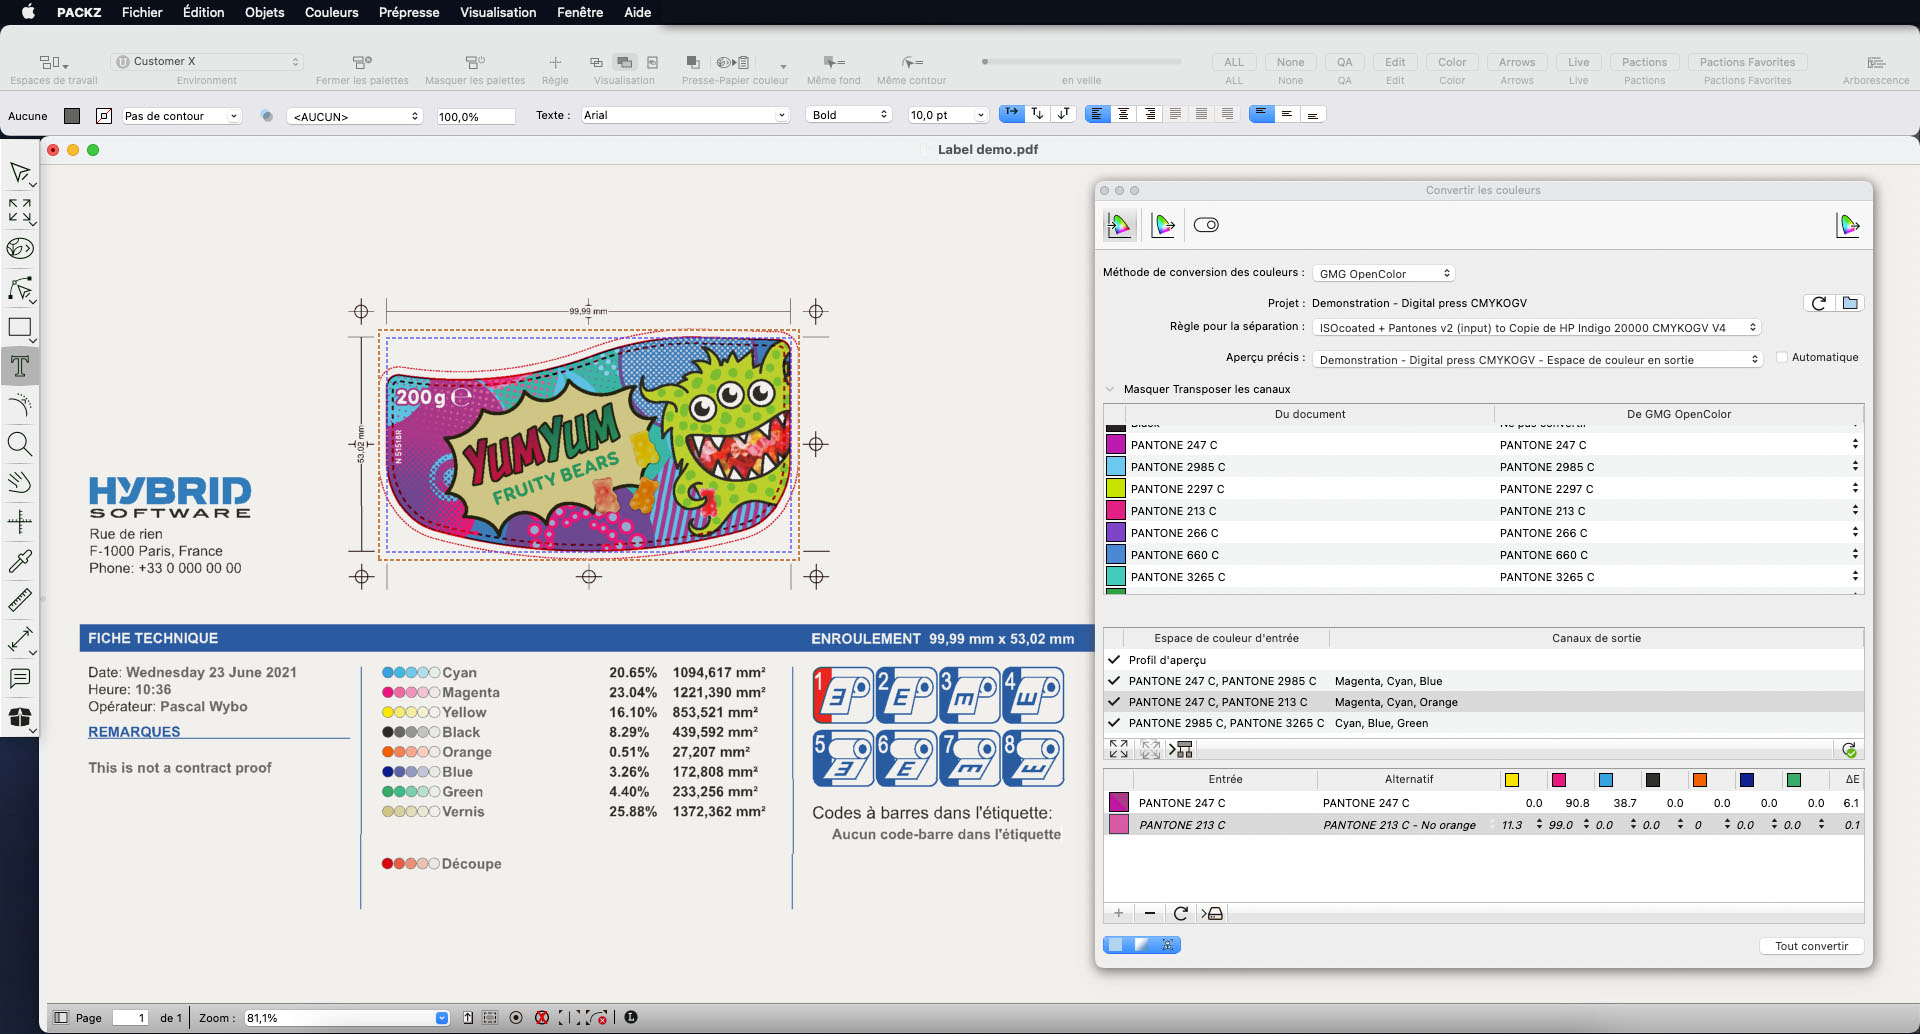
Task: Click the channel hierarchy icon below output channels list
Action: pos(1181,749)
